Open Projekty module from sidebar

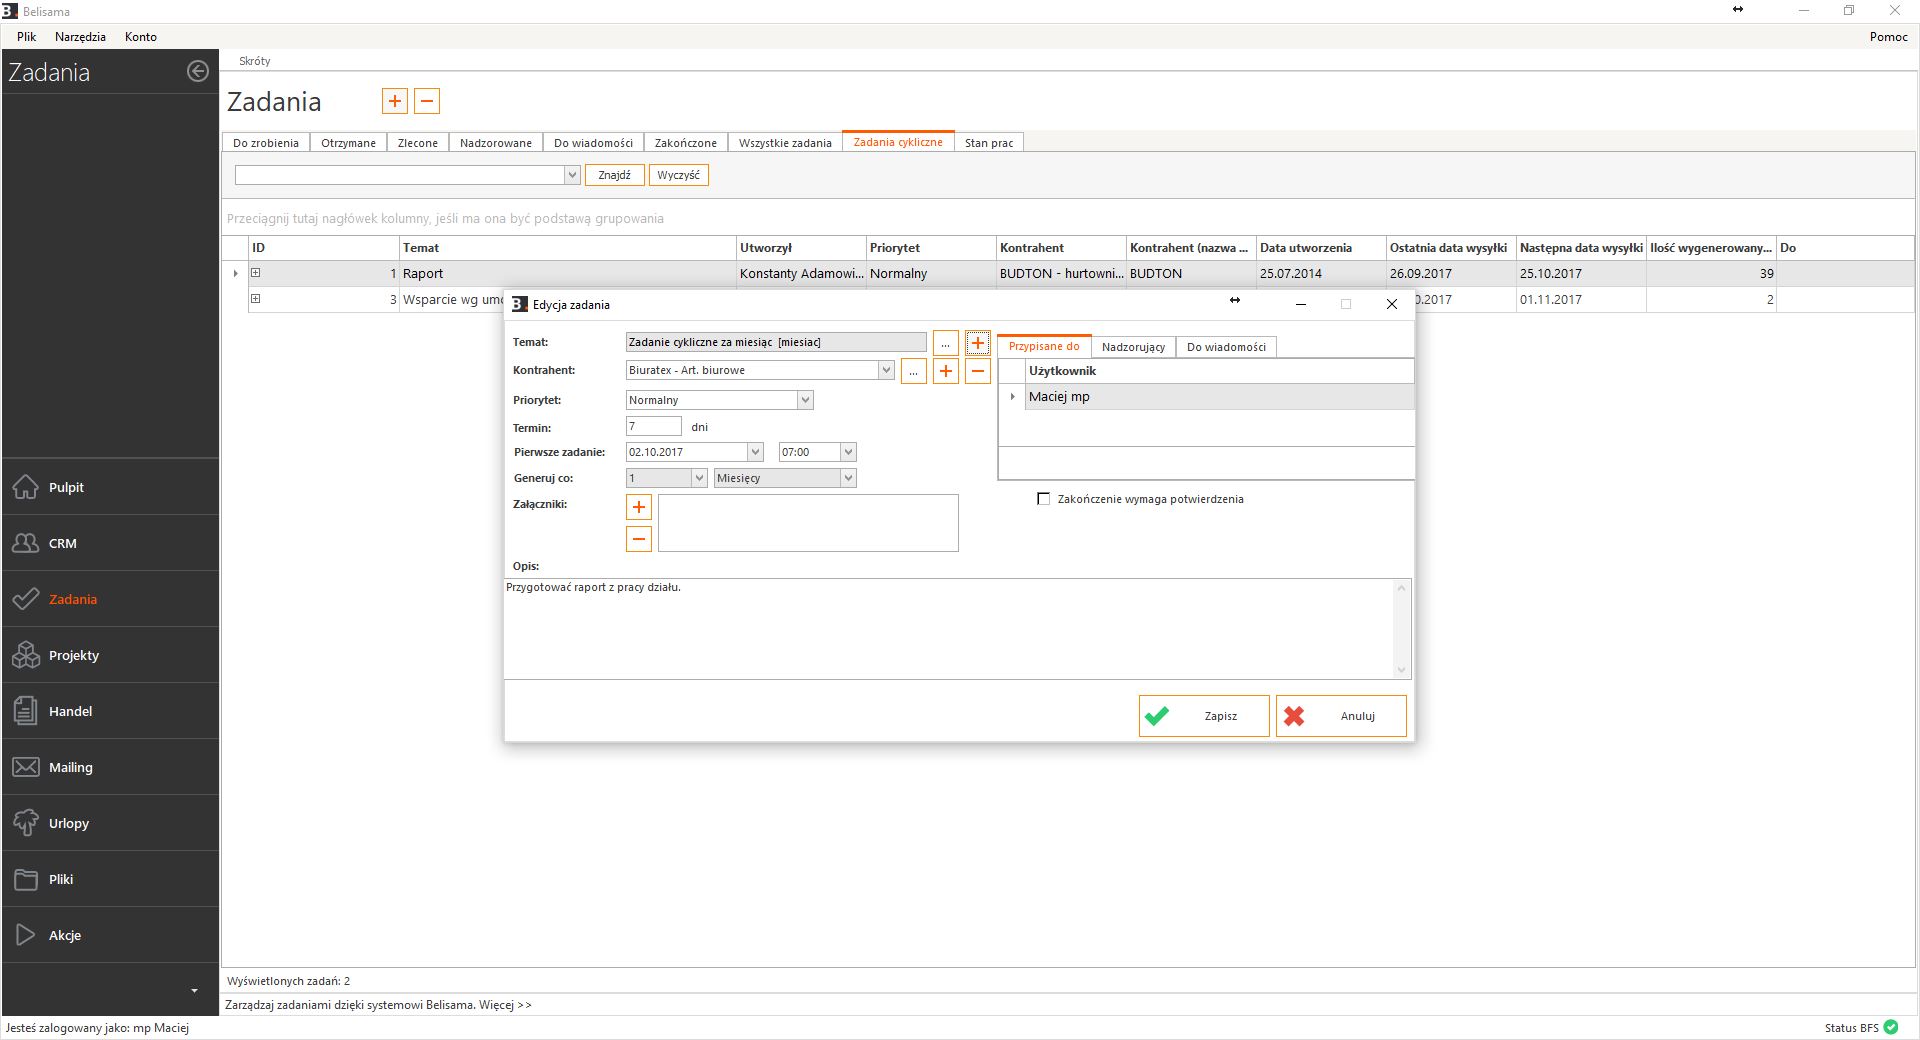pyautogui.click(x=26, y=655)
